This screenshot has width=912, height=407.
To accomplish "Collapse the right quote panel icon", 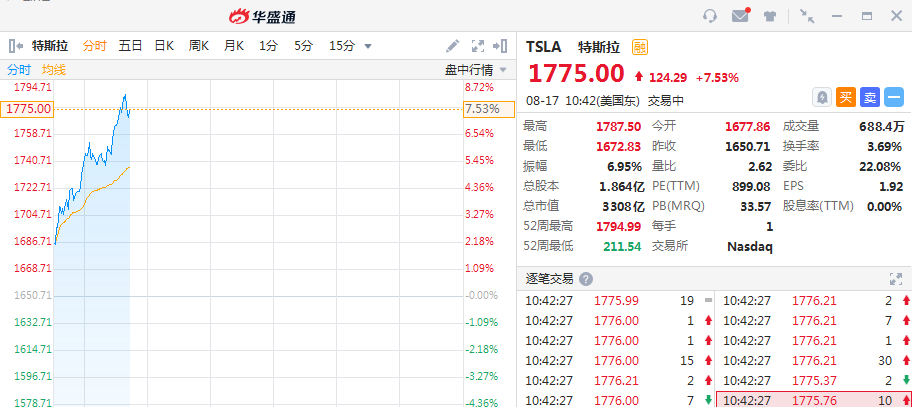I will coord(503,46).
